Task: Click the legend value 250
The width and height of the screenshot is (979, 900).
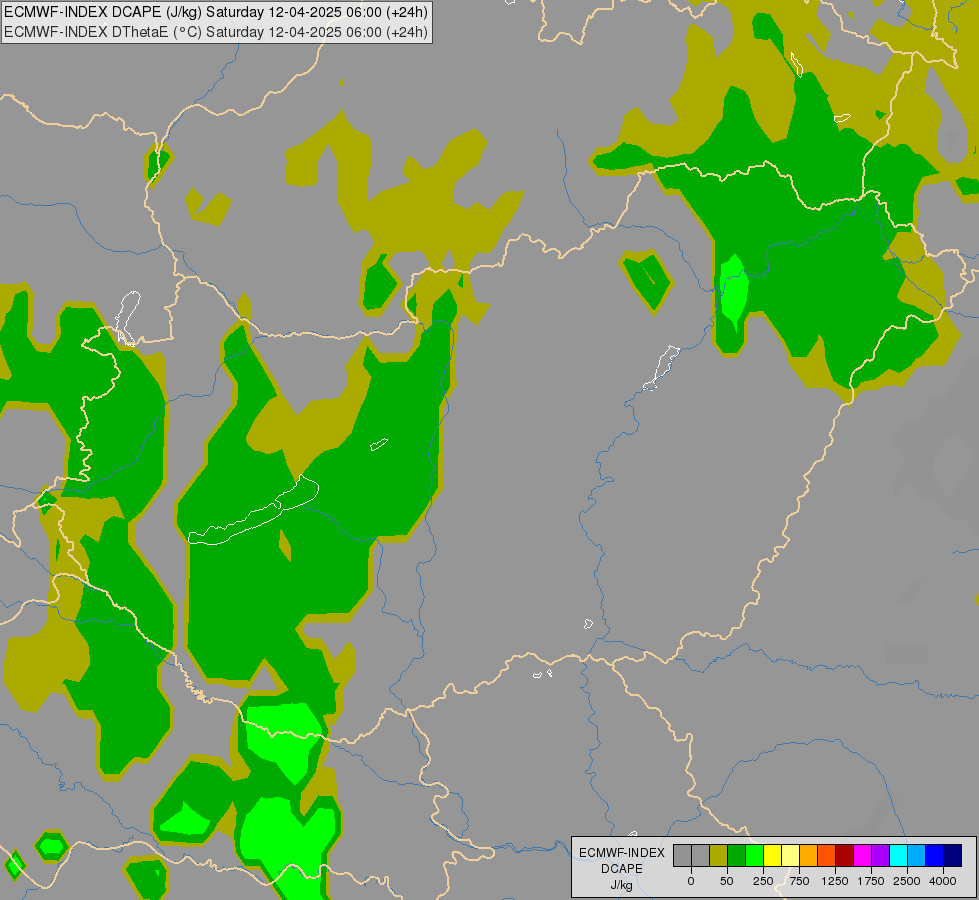Action: pos(763,881)
